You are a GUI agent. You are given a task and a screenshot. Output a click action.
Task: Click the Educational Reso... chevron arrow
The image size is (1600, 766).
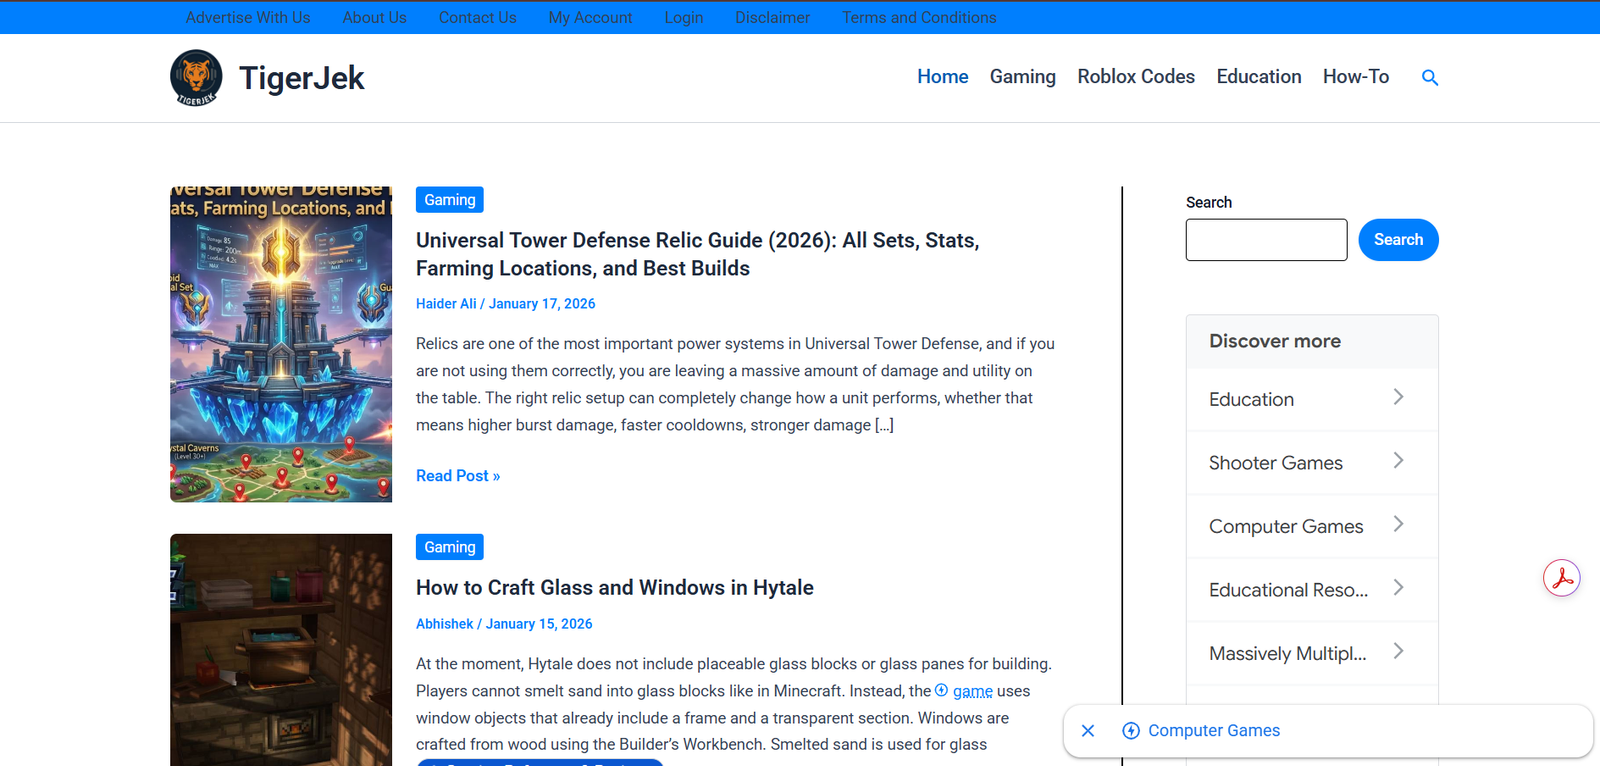1398,588
